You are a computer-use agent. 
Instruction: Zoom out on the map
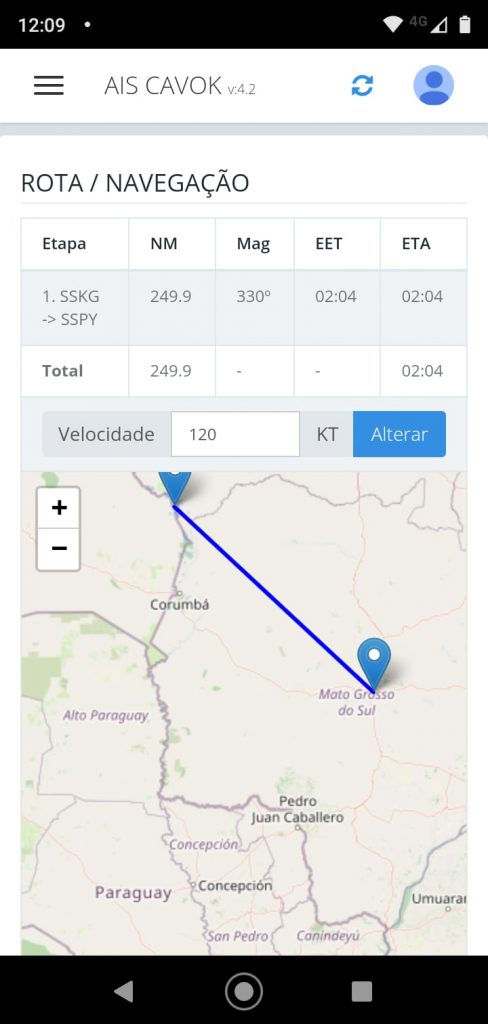tap(59, 549)
